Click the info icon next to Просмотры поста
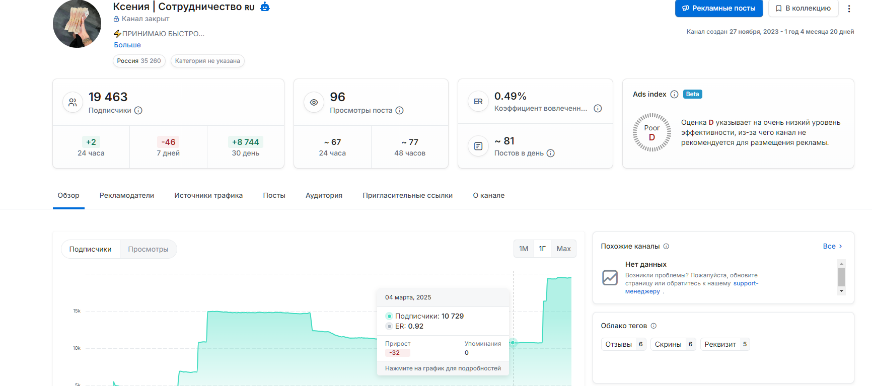The image size is (872, 386). (x=399, y=110)
